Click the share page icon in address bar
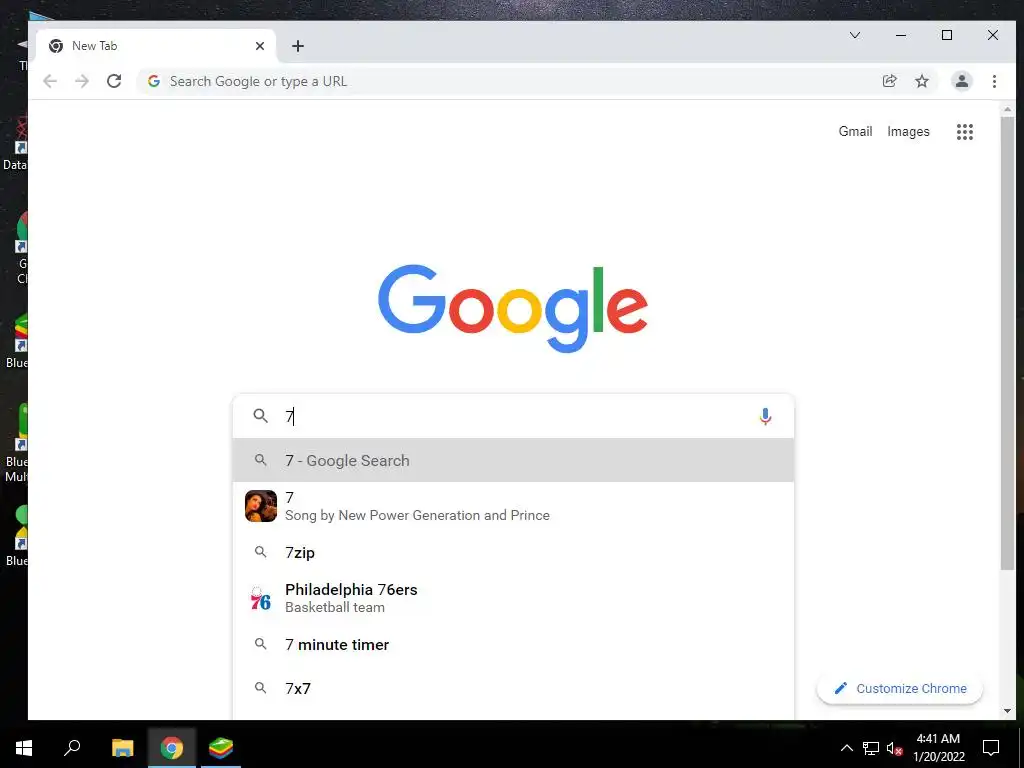 point(889,81)
